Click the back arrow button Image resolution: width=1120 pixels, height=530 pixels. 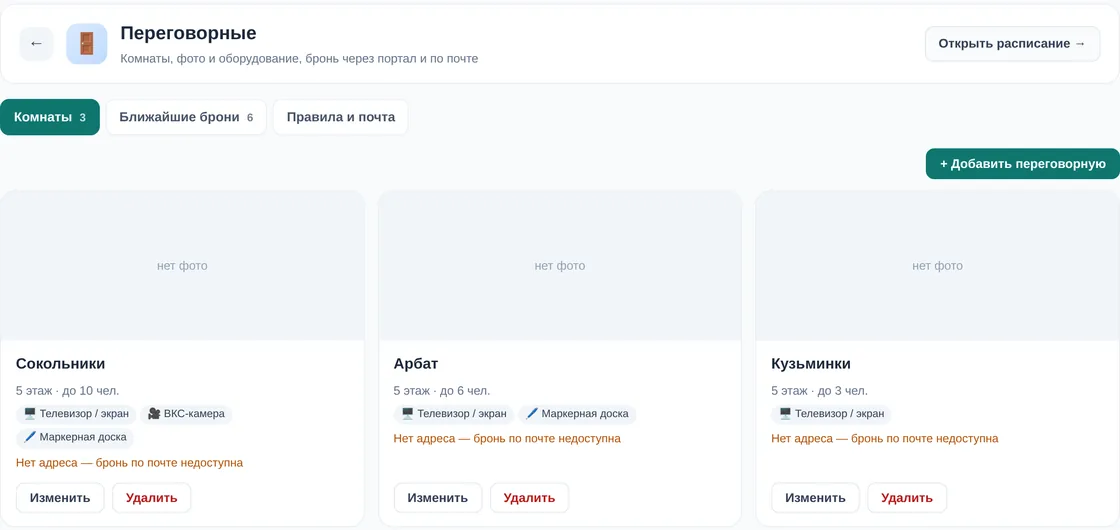[36, 44]
